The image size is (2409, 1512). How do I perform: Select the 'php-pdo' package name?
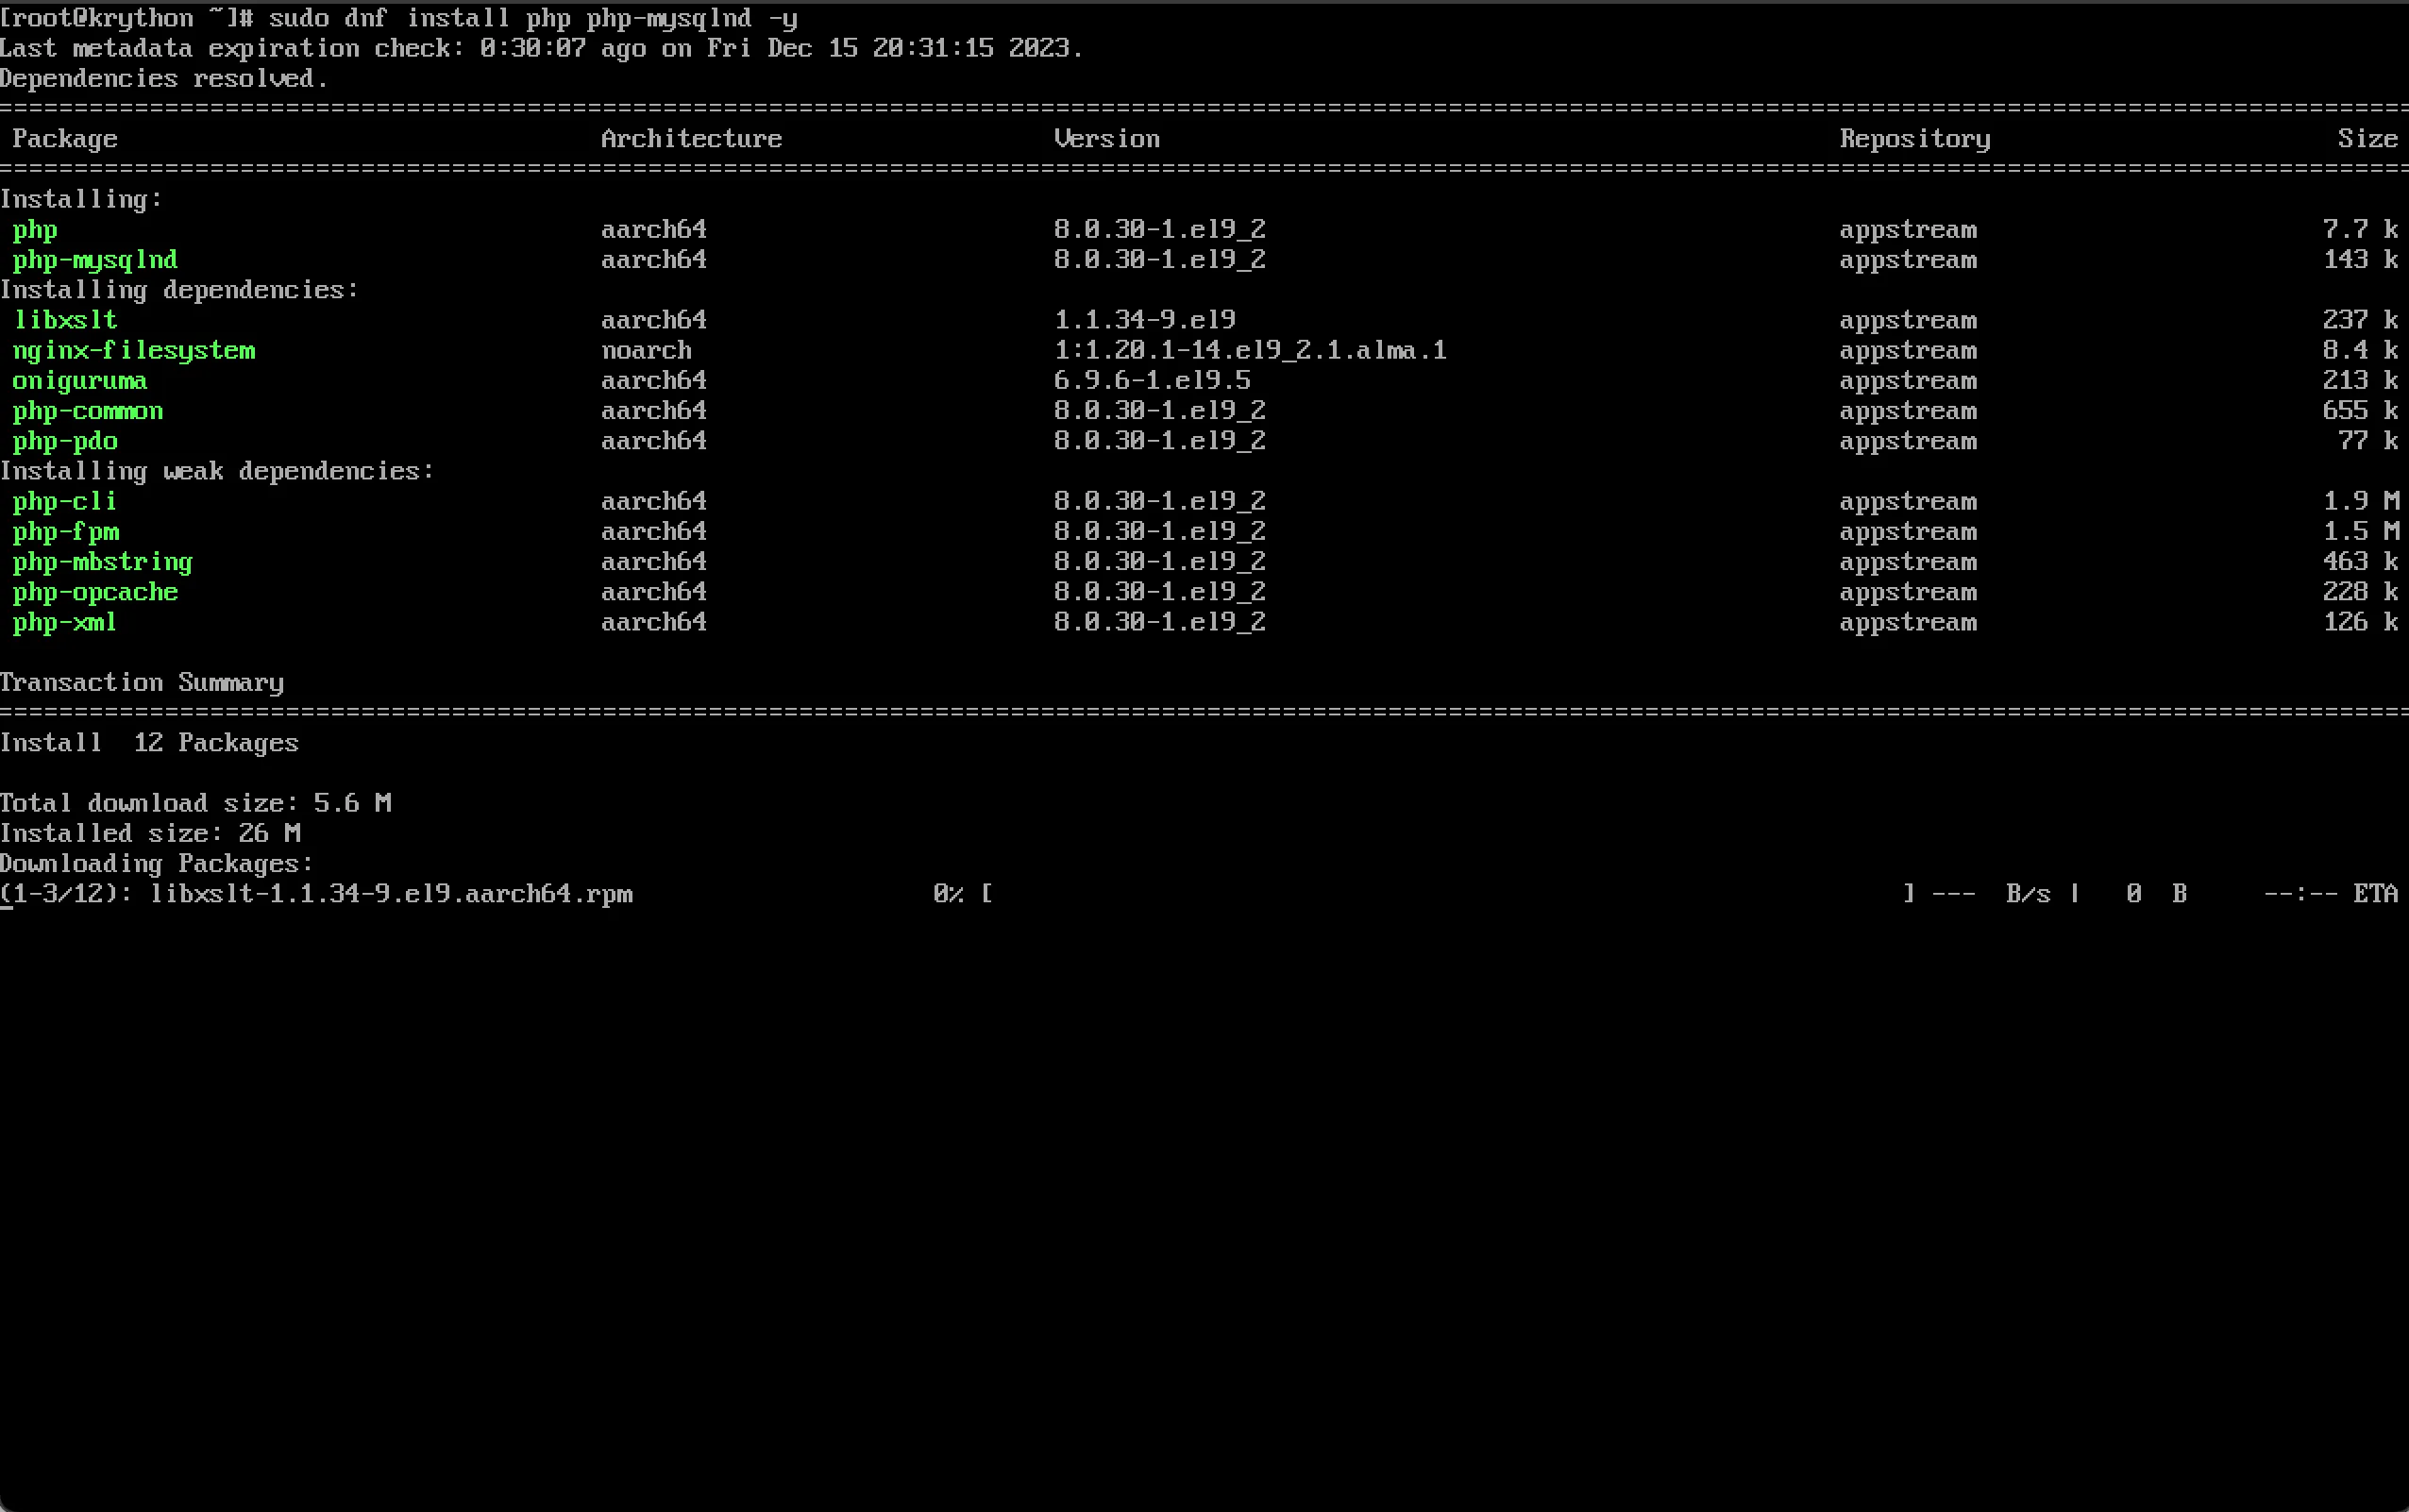[65, 441]
